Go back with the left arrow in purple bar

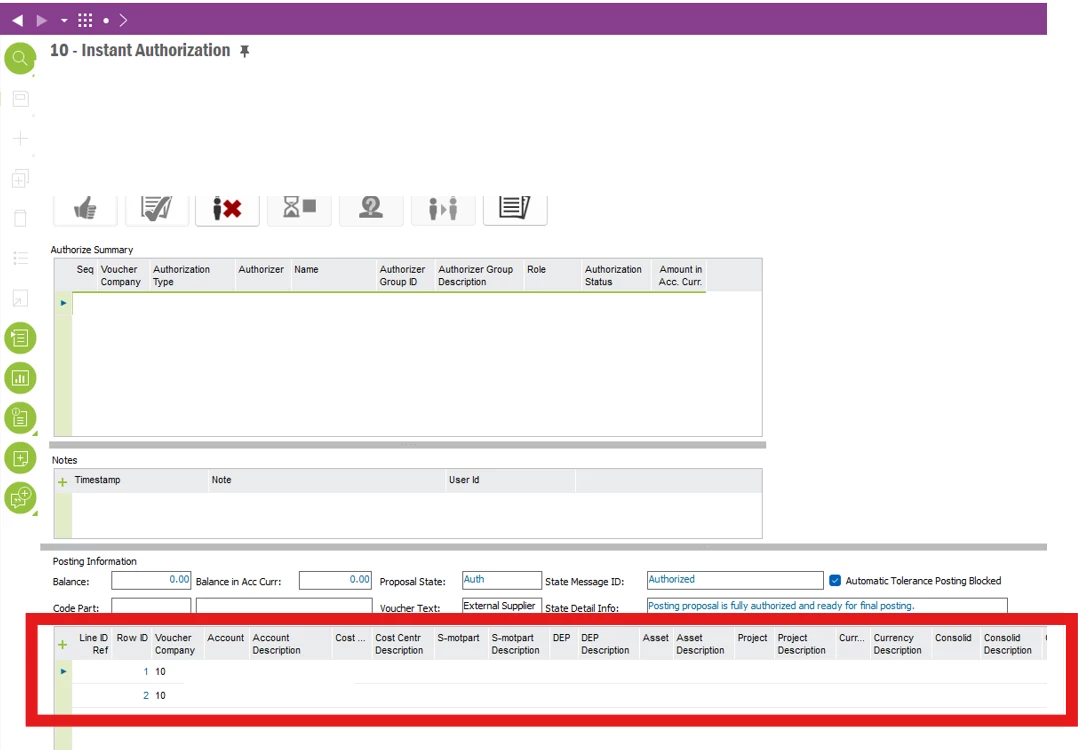pyautogui.click(x=18, y=20)
